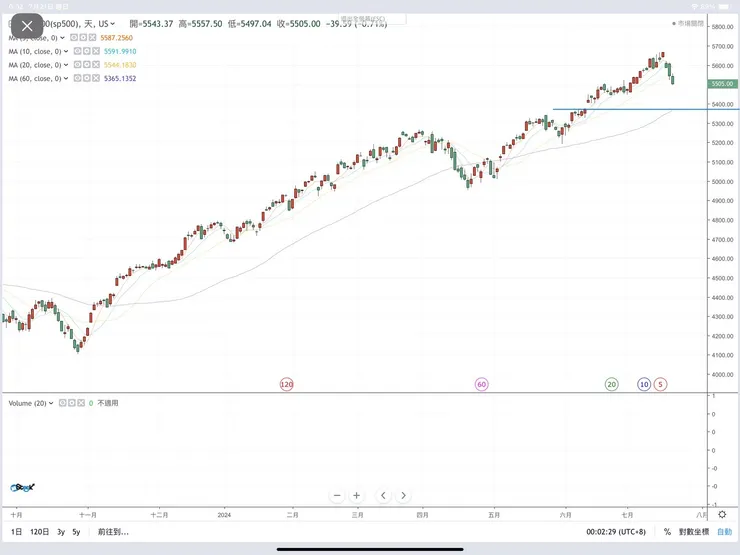Toggle percentage scale with % button
Screen dimensions: 740x555
pyautogui.click(x=667, y=532)
